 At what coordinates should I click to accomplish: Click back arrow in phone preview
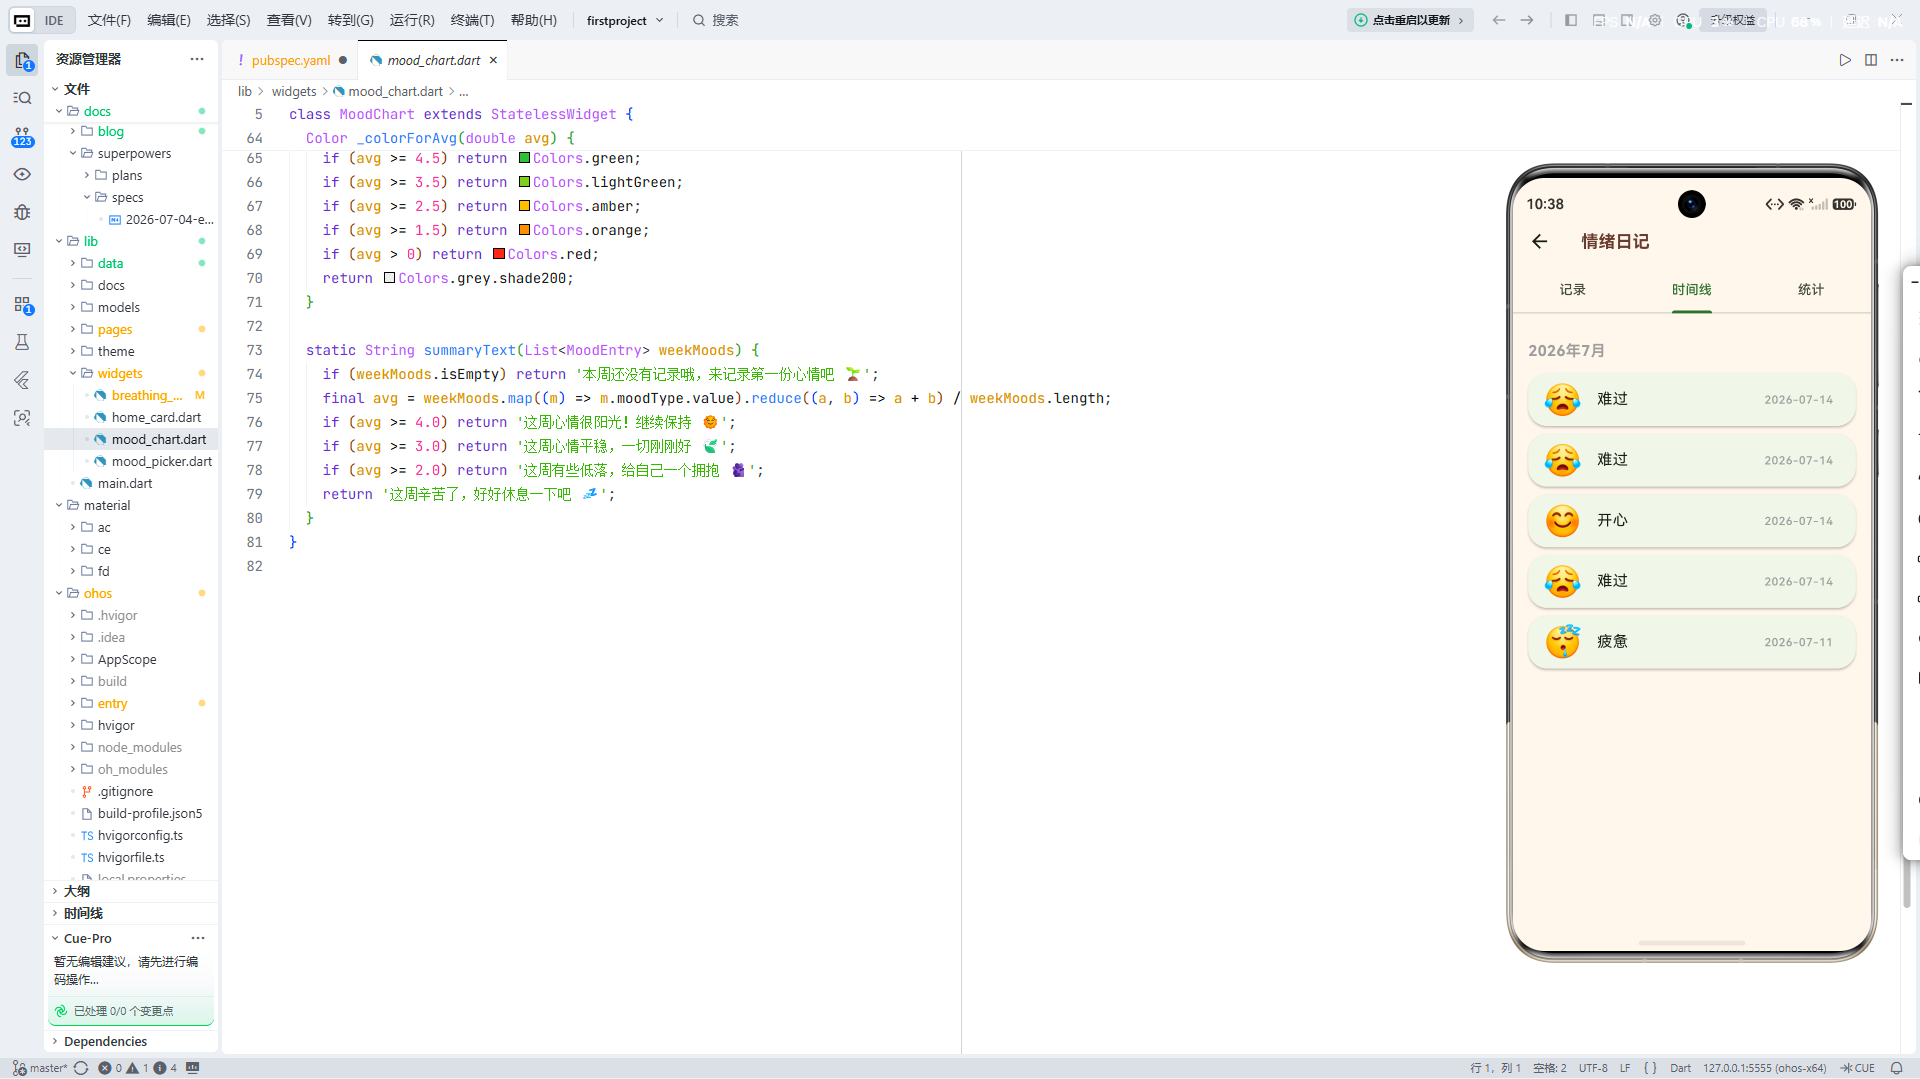coord(1540,241)
